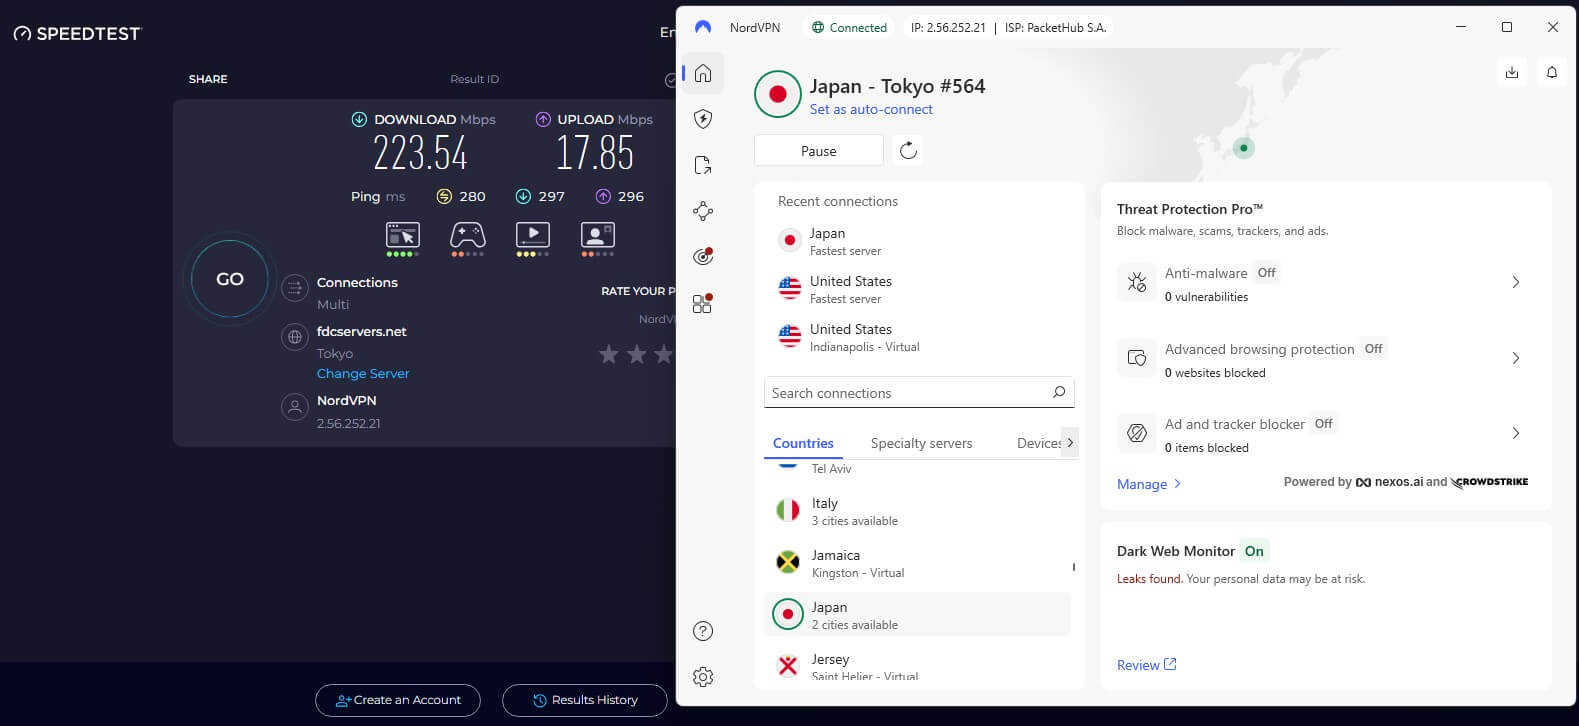Click into the Search connections field
The width and height of the screenshot is (1579, 726).
[919, 392]
